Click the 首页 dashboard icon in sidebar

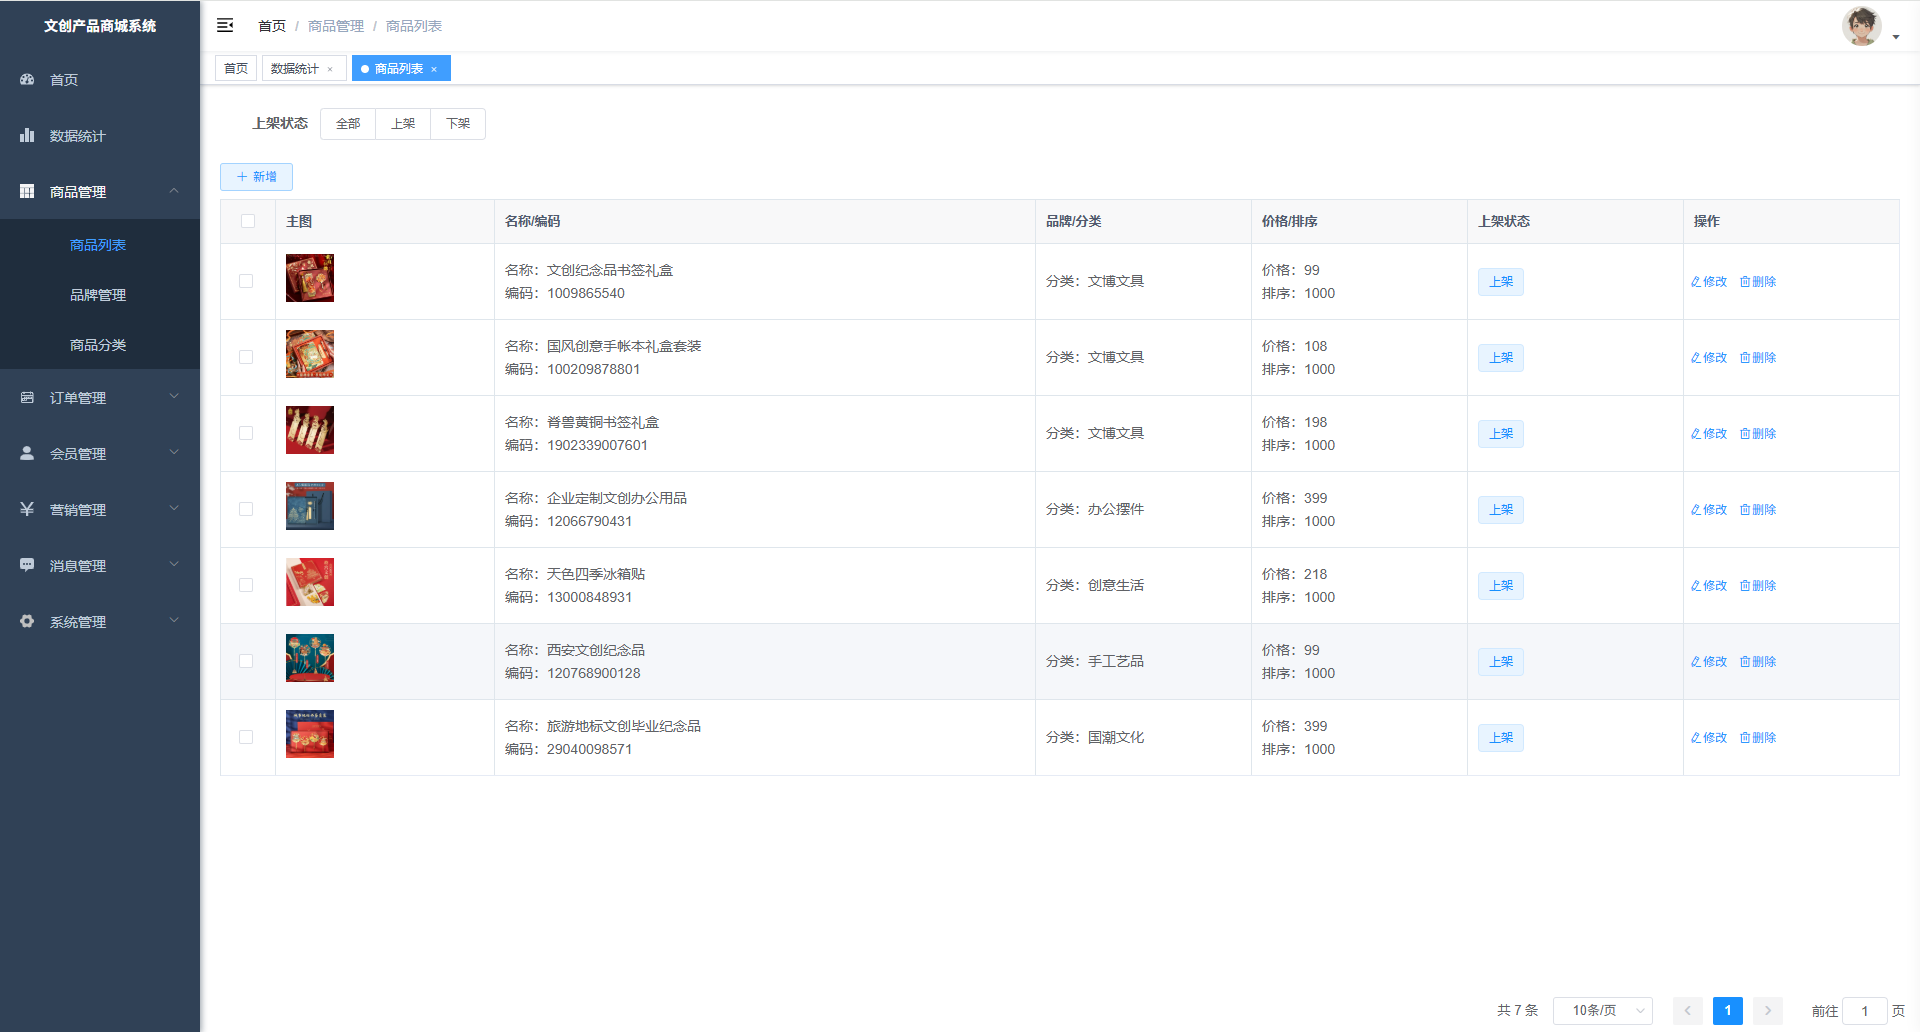pyautogui.click(x=27, y=79)
